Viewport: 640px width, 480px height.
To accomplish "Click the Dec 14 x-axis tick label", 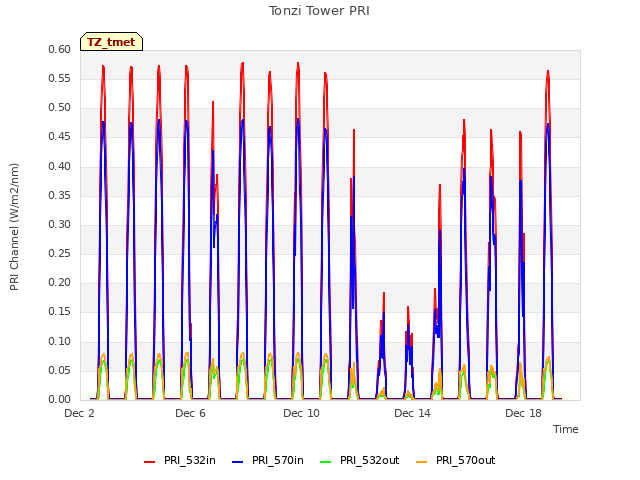I will click(413, 413).
